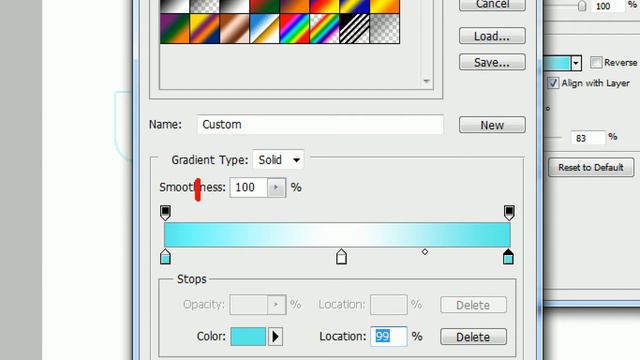Toggle the Reverse checkbox
The width and height of the screenshot is (640, 360).
(x=596, y=62)
